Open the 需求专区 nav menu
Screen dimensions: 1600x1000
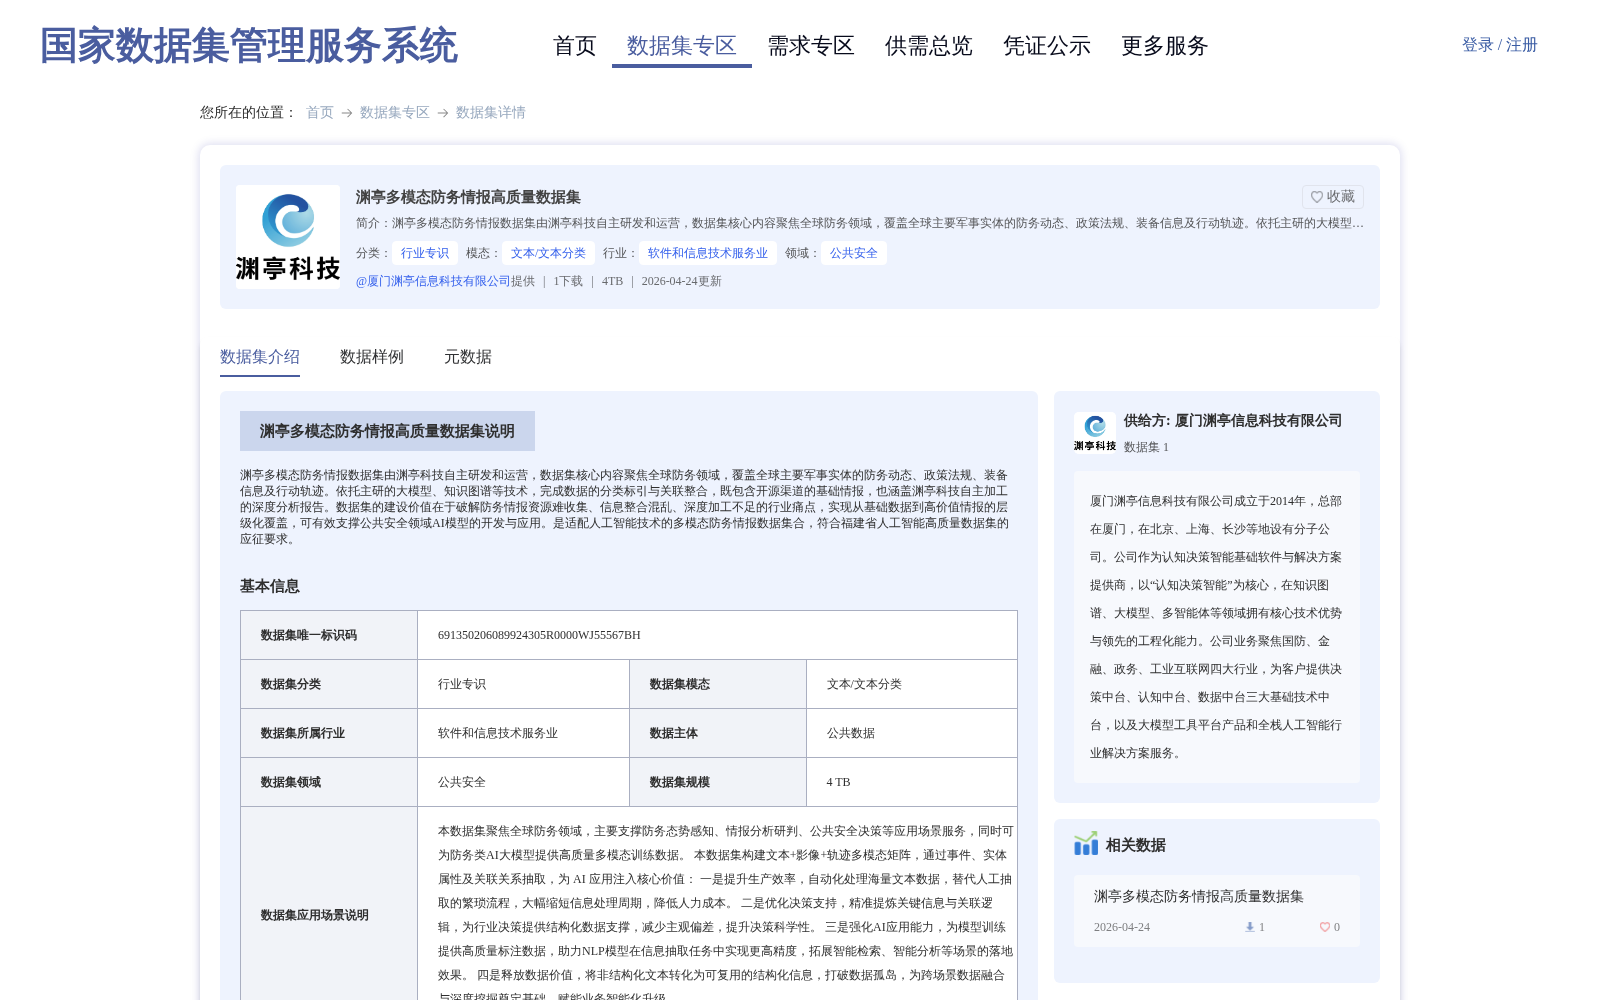coord(811,46)
